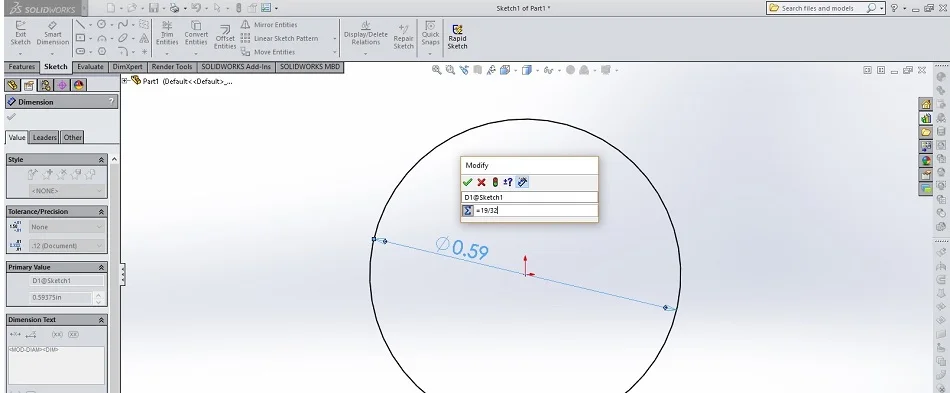The width and height of the screenshot is (950, 393).
Task: Click the Repair Sketch tool
Action: click(x=404, y=38)
